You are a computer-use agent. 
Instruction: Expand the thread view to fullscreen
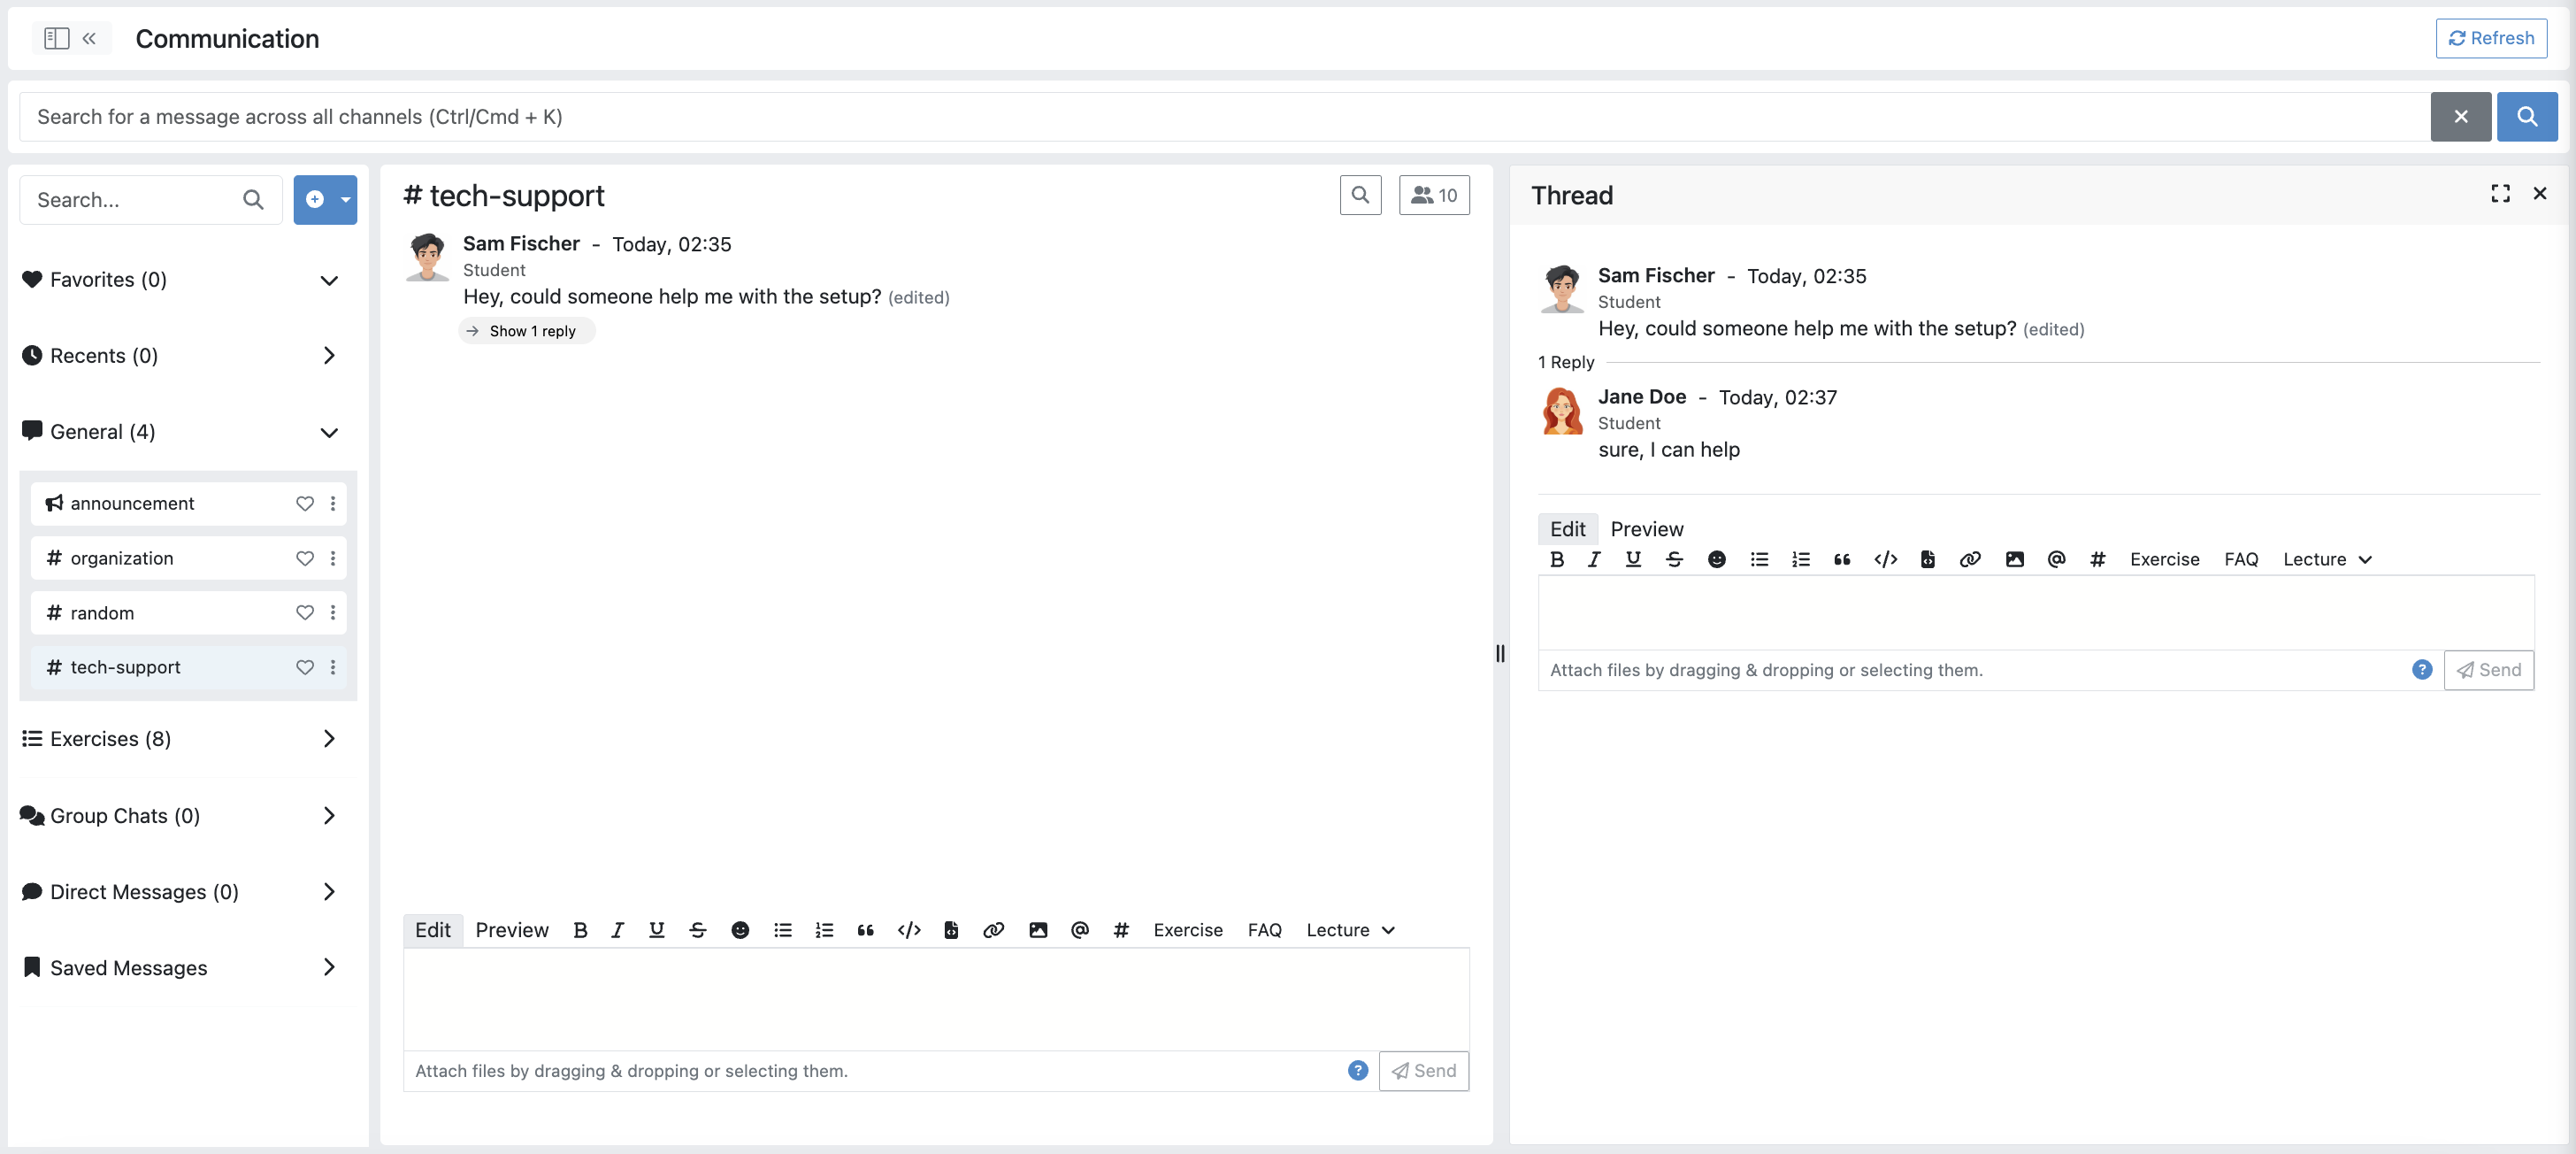pyautogui.click(x=2500, y=194)
